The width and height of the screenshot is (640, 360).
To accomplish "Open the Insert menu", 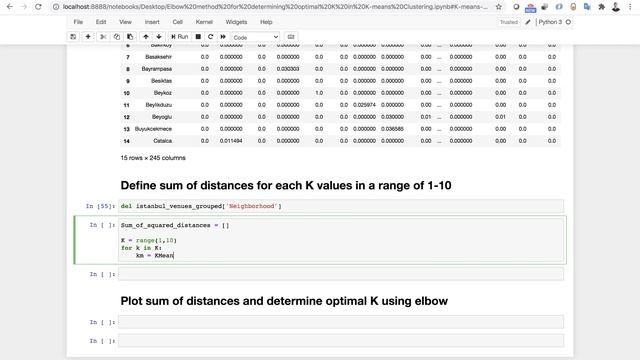I will click(152, 22).
